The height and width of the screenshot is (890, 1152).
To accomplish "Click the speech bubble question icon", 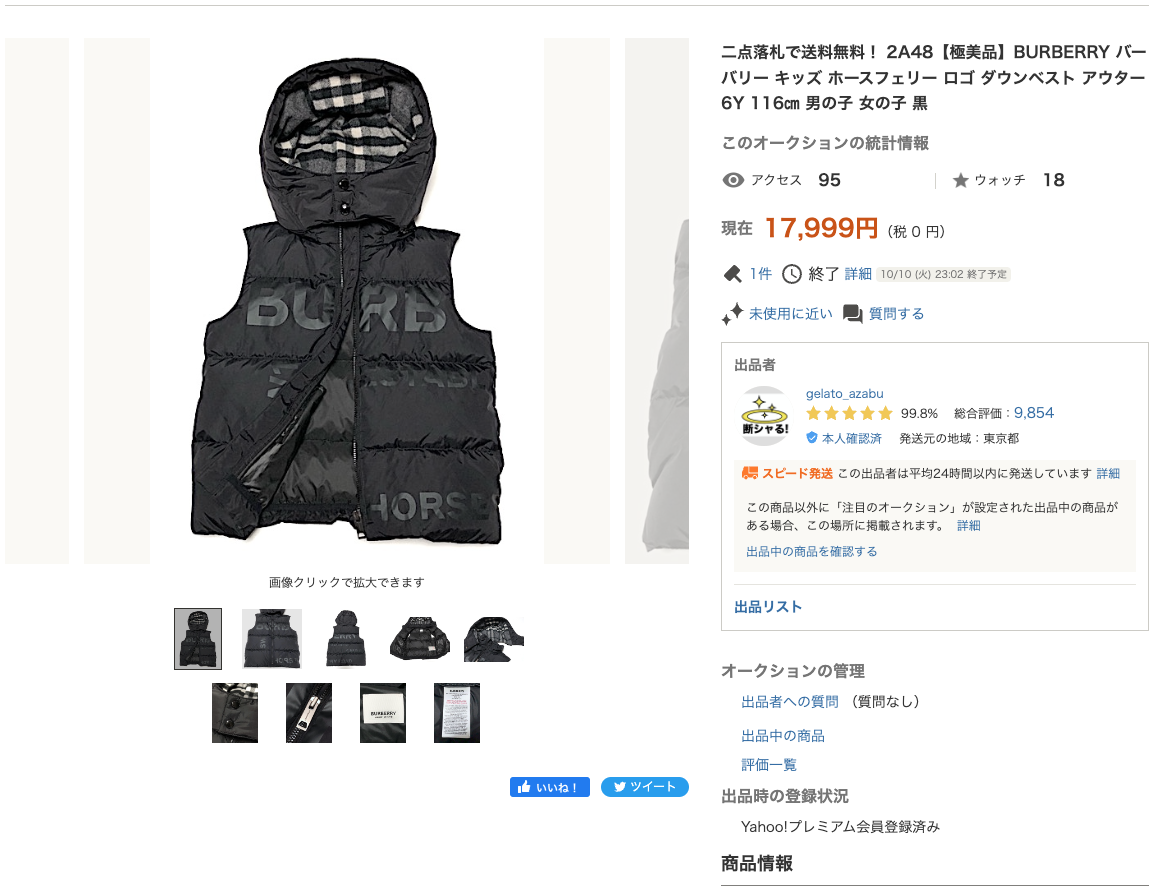I will pos(852,314).
